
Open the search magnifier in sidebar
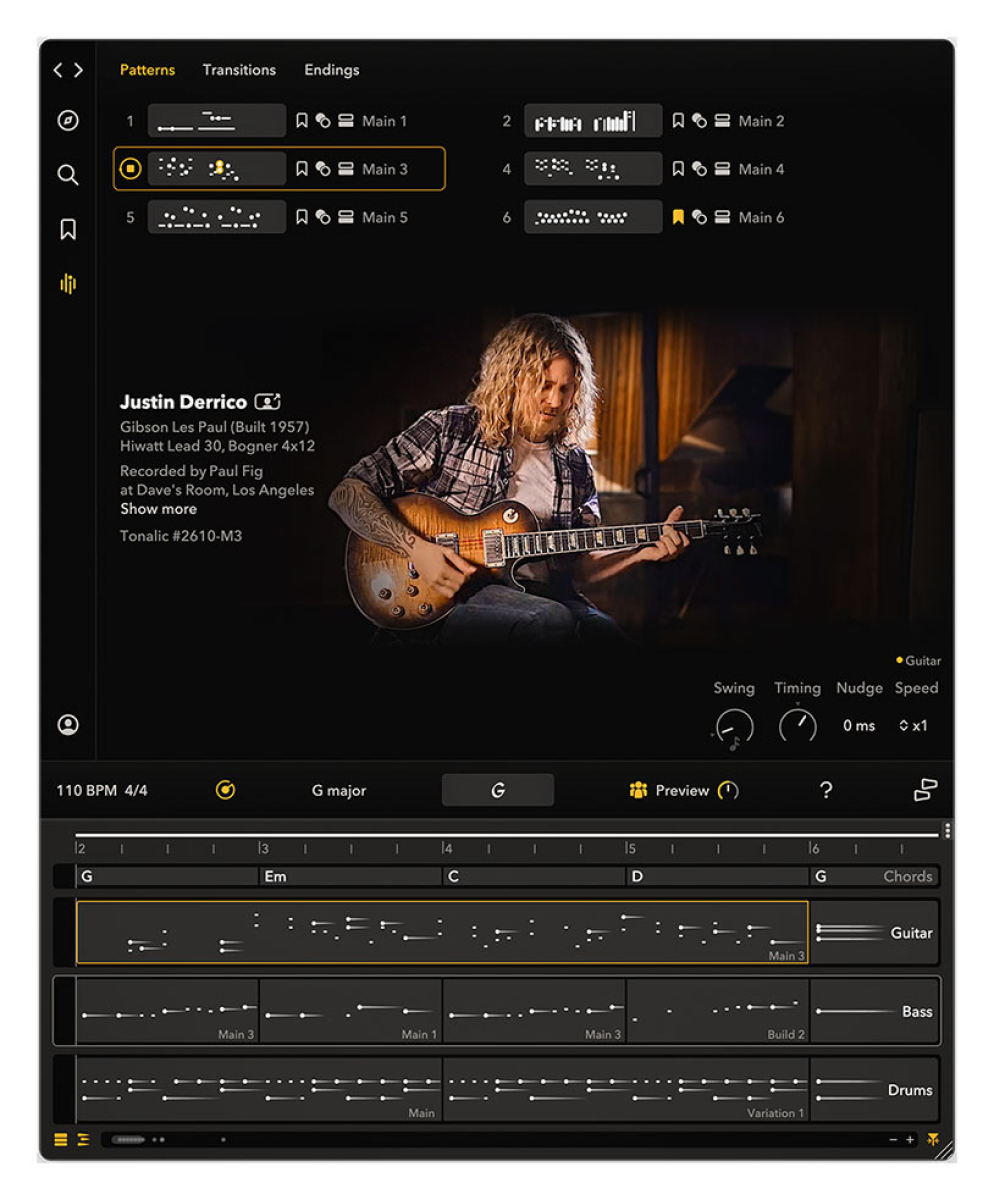point(67,175)
